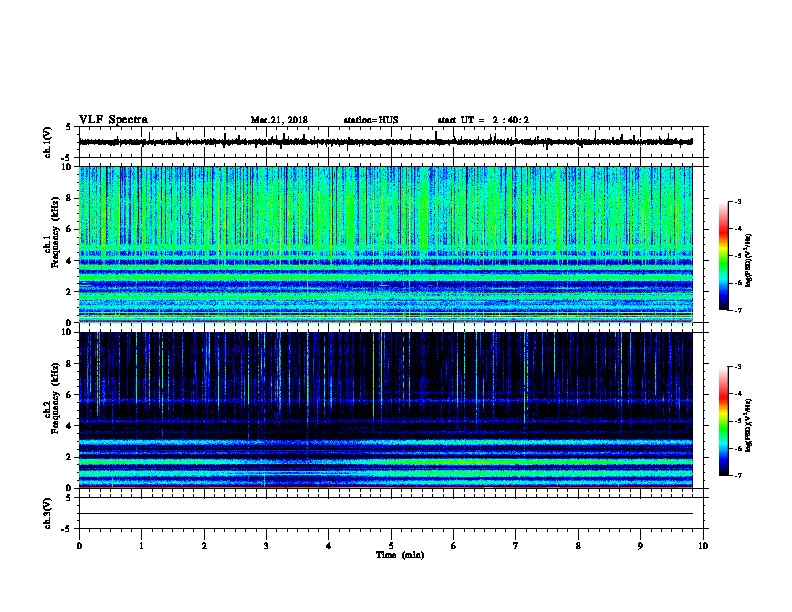Click the ch.2 color scale bar
792x612 pixels.
point(724,421)
